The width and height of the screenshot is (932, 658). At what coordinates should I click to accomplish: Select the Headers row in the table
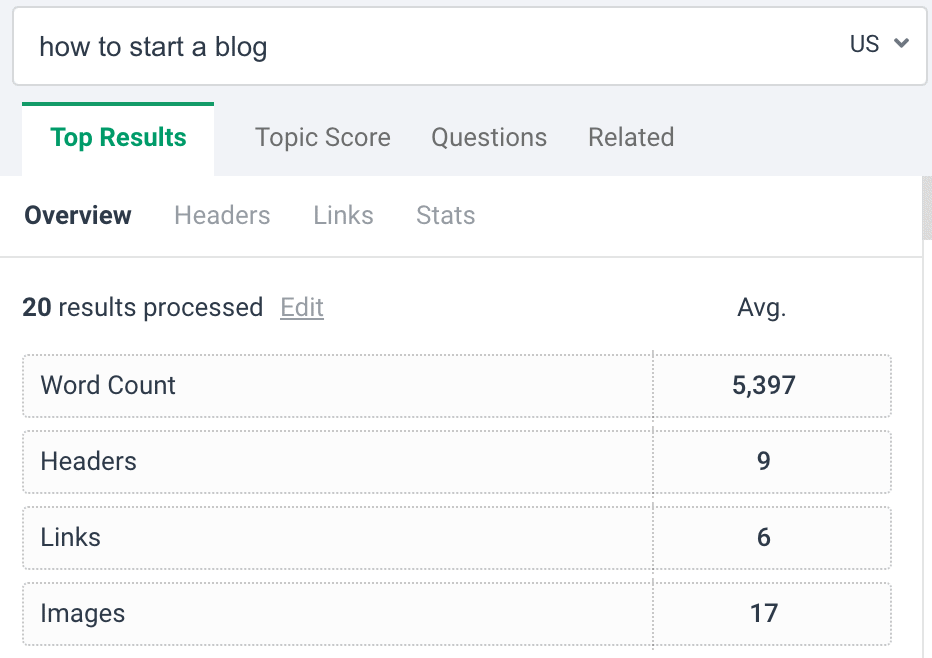click(x=457, y=462)
